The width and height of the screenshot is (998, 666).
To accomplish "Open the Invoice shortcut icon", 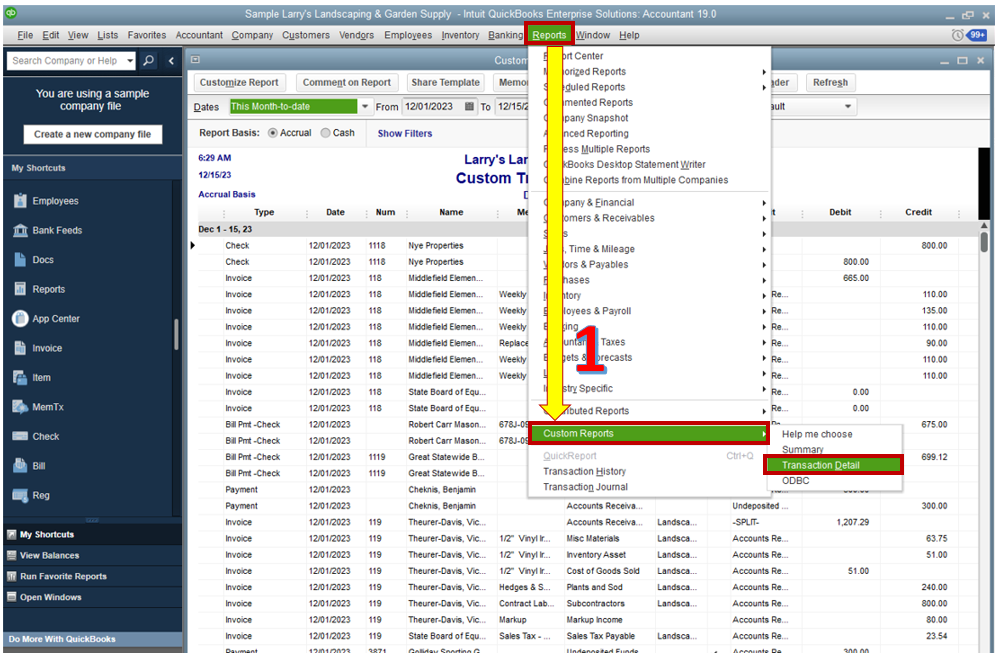I will [20, 348].
